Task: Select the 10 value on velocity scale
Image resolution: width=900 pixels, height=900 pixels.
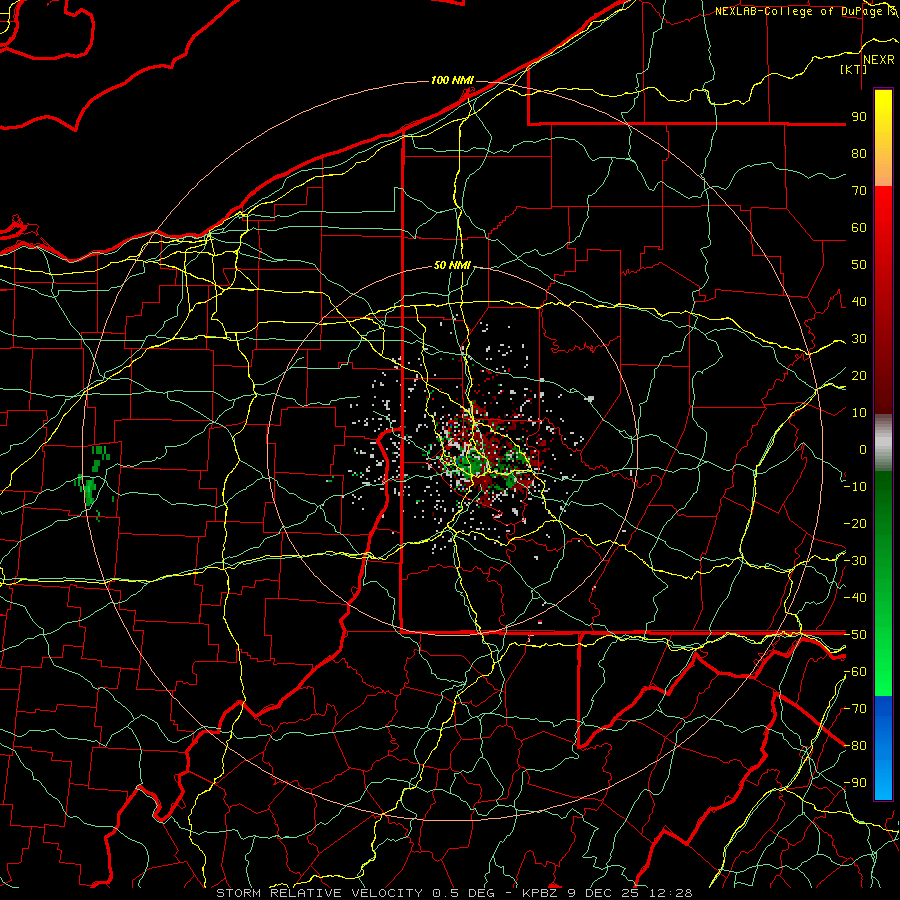Action: click(859, 413)
